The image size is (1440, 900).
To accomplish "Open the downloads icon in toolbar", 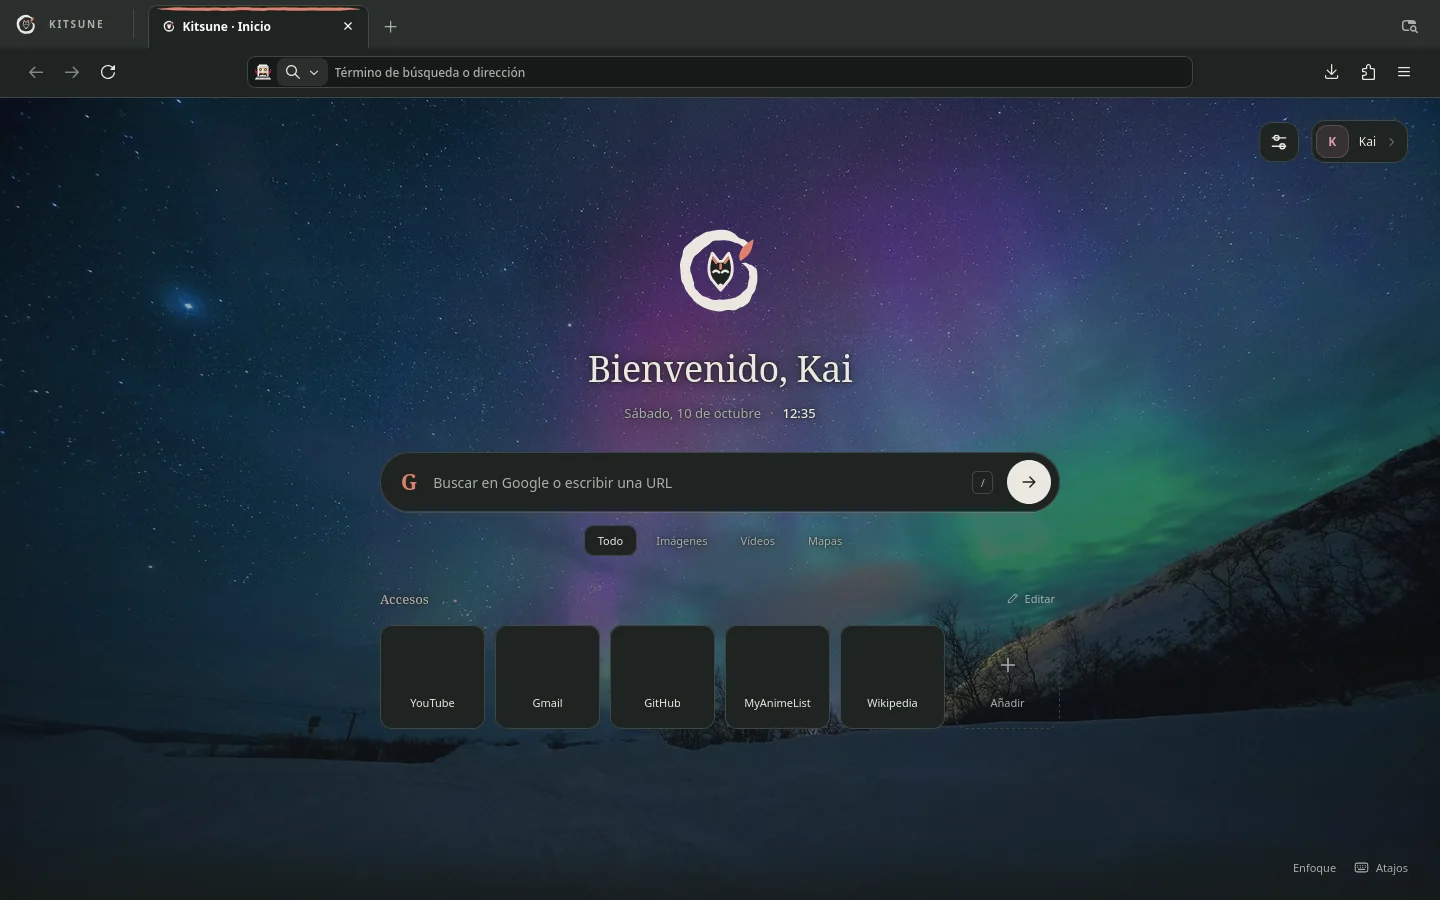I will [1331, 72].
